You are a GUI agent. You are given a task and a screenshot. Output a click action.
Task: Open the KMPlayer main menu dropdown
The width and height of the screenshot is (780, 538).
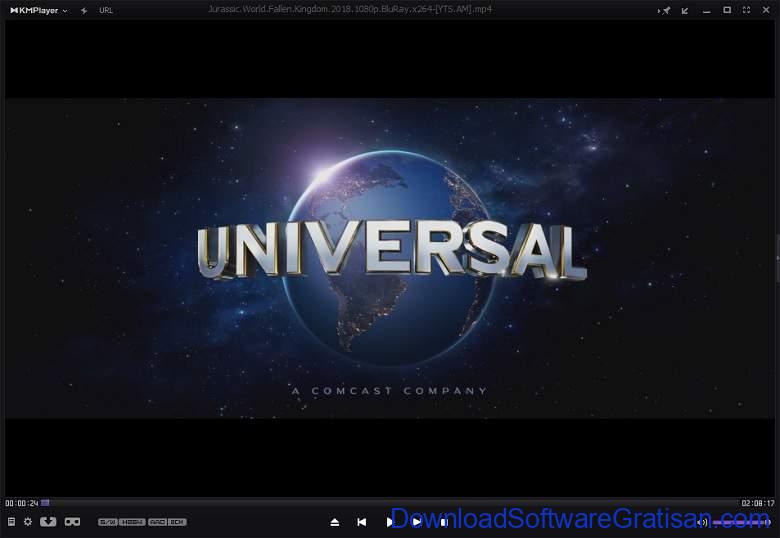tap(39, 10)
